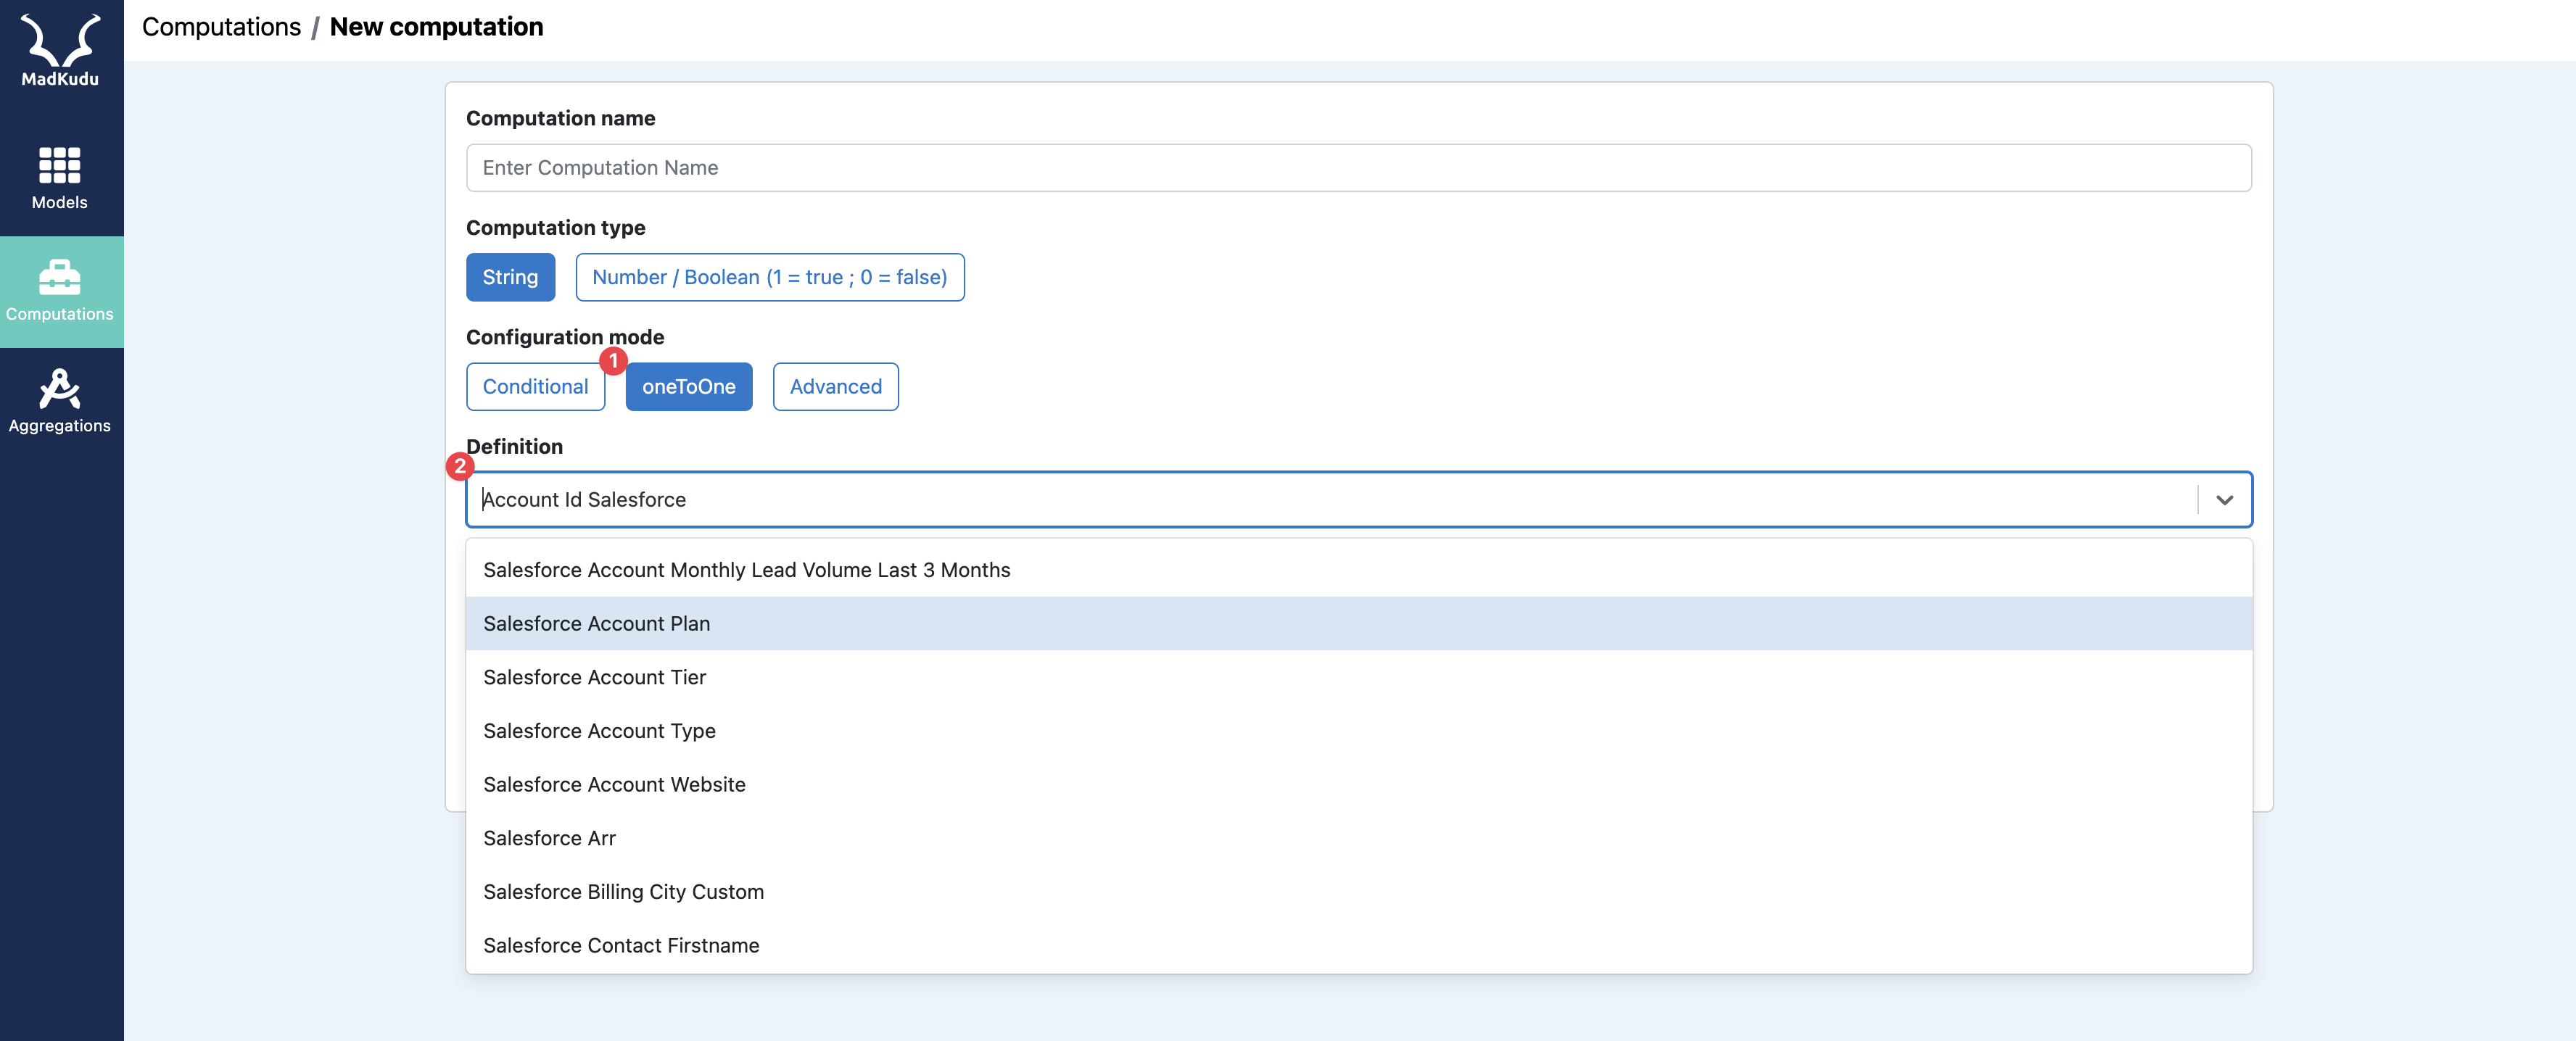Image resolution: width=2576 pixels, height=1041 pixels.
Task: Open the Computations toolbox icon
Action: pos(59,277)
